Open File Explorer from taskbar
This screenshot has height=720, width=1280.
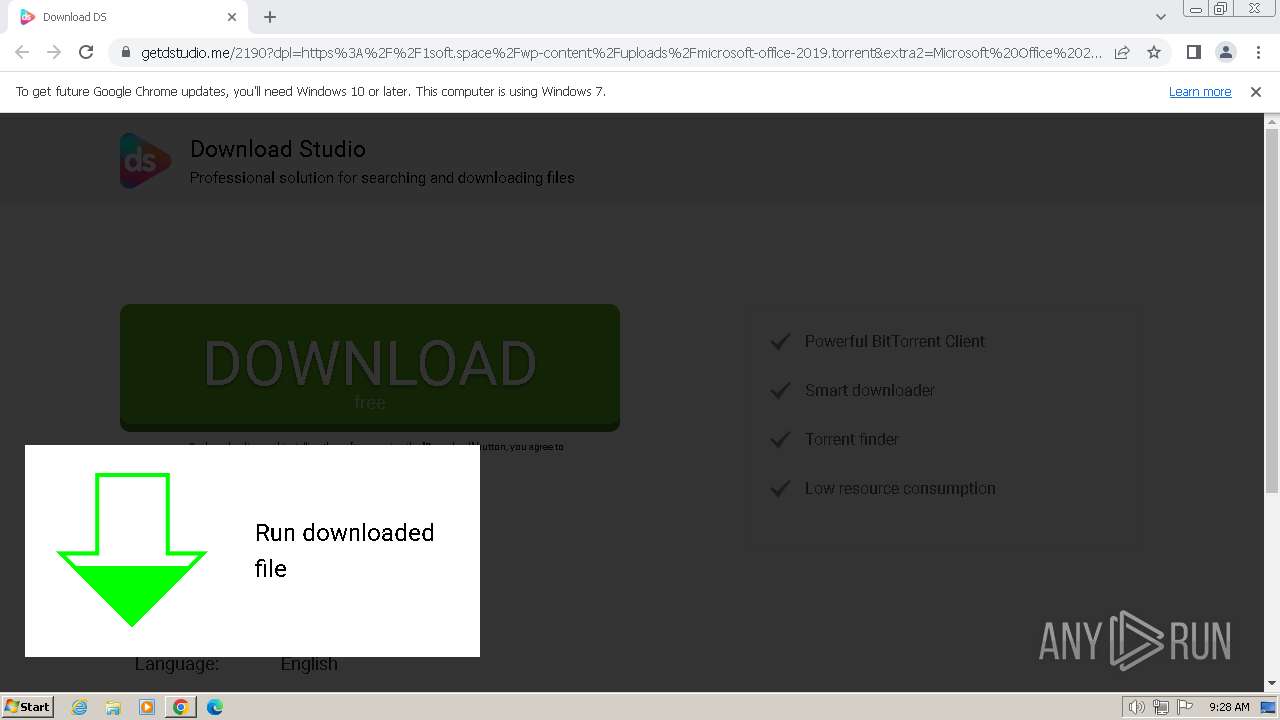pyautogui.click(x=113, y=707)
